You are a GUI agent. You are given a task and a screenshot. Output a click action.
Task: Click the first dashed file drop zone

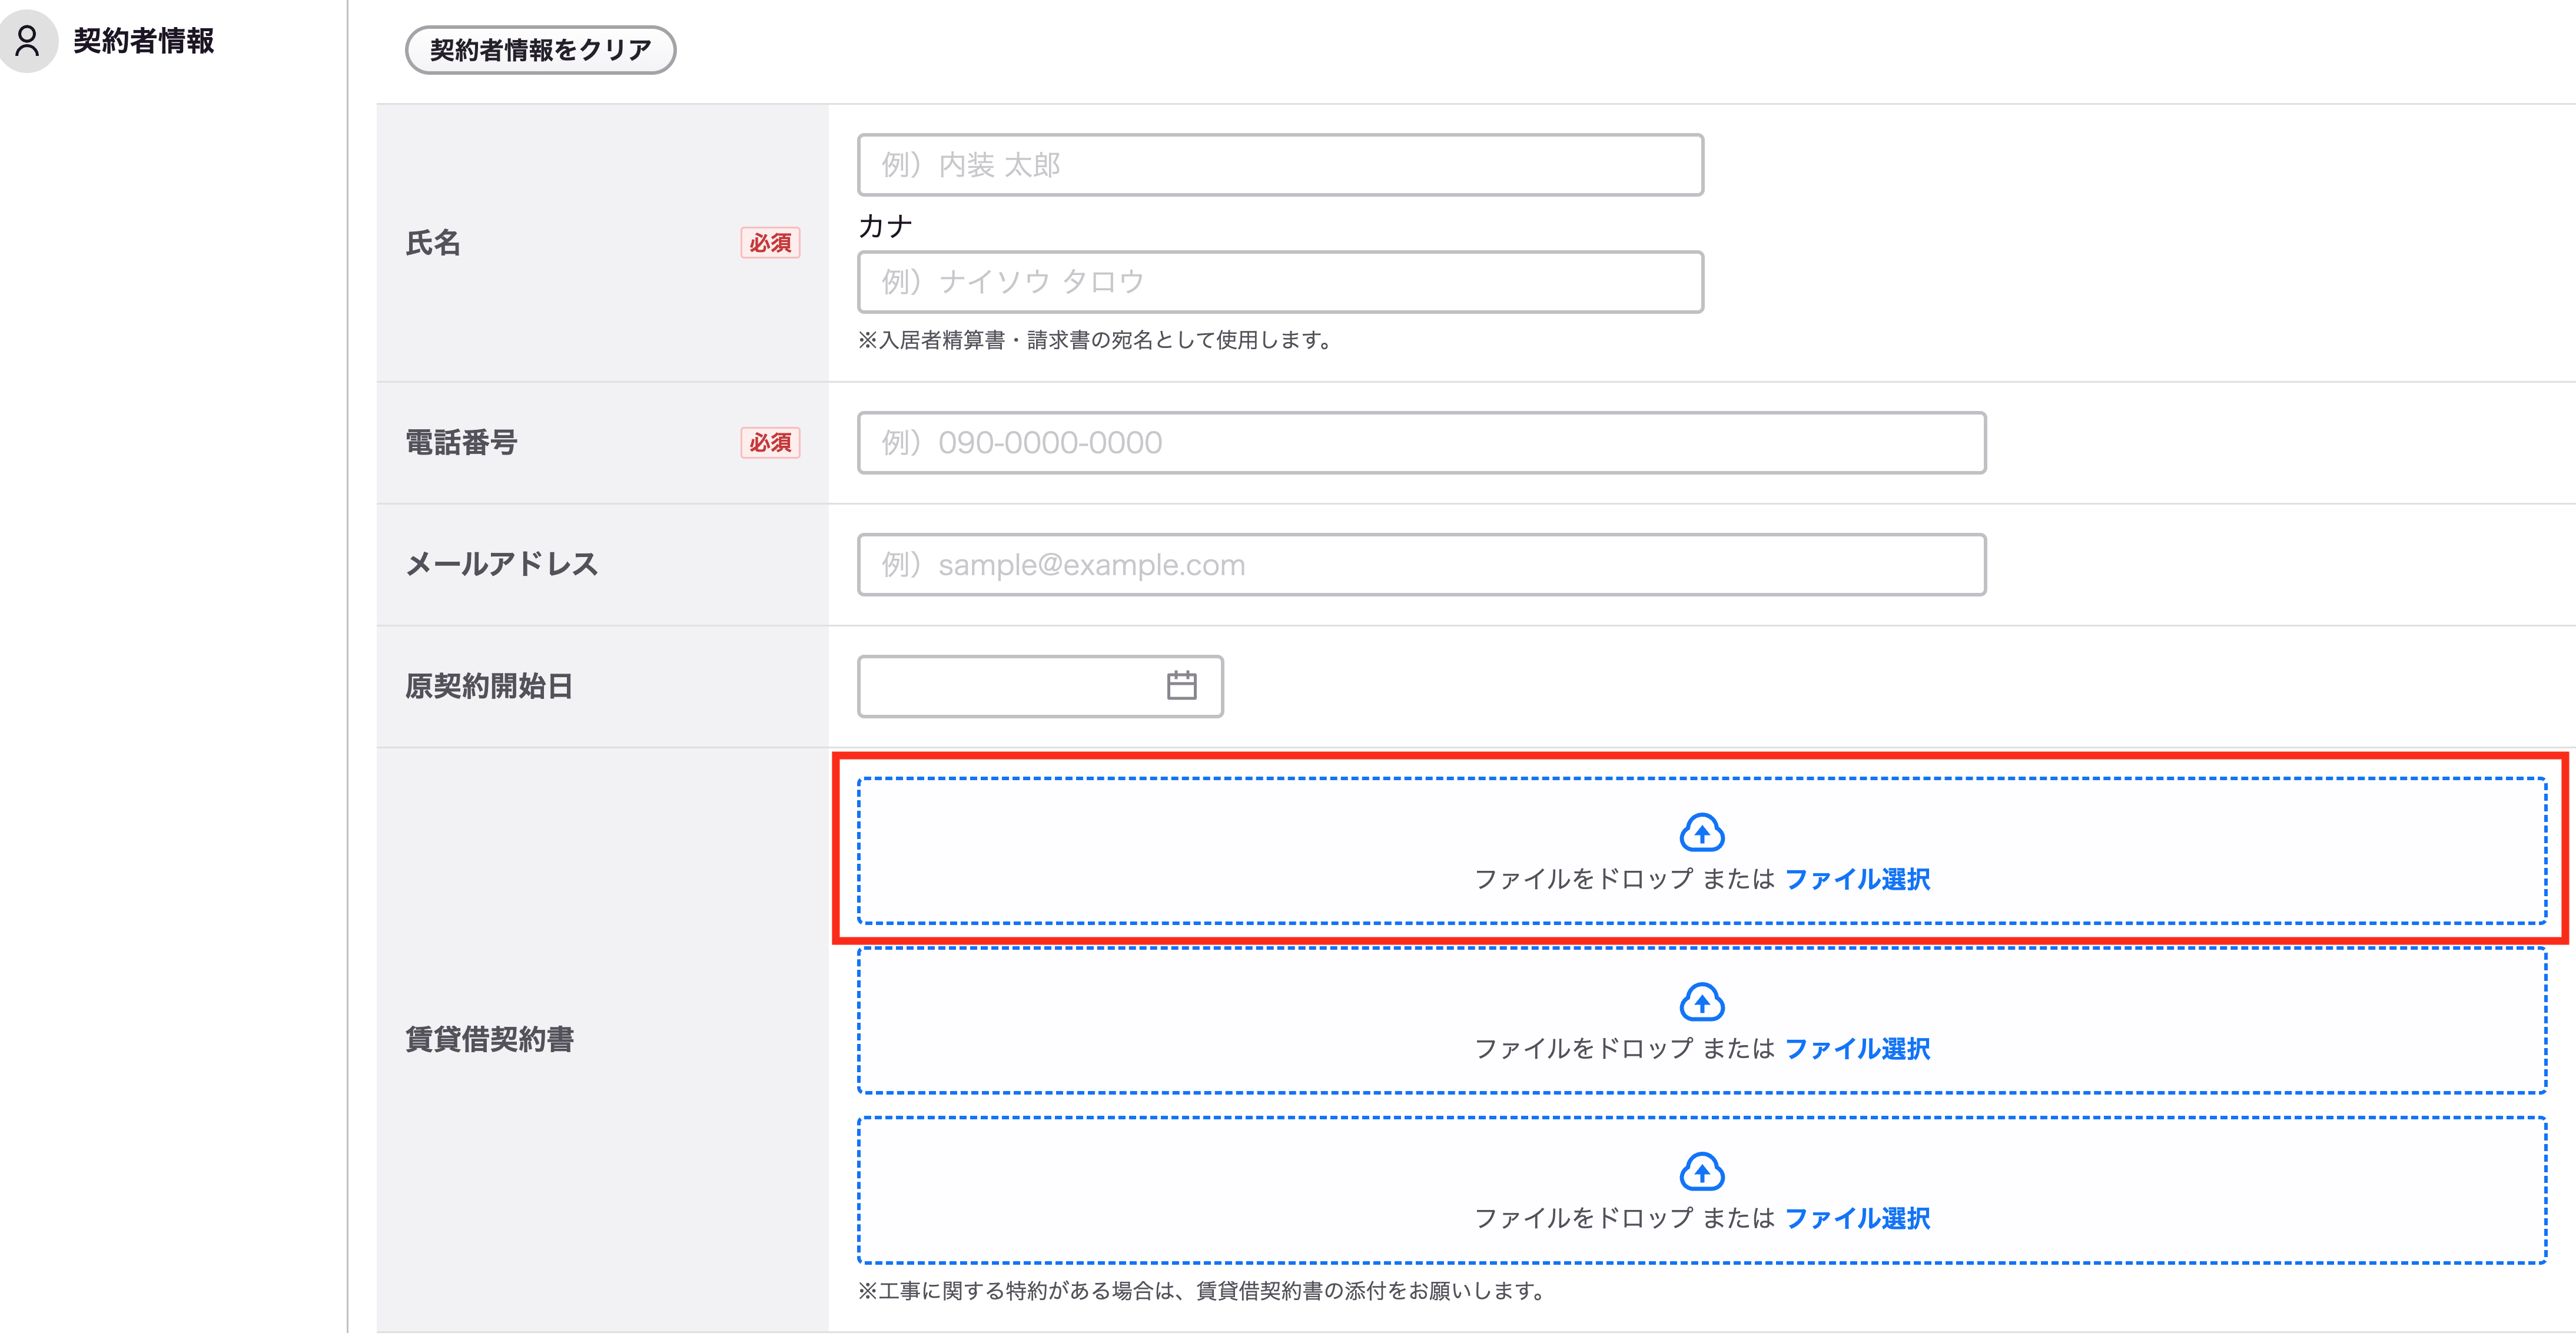1702,851
